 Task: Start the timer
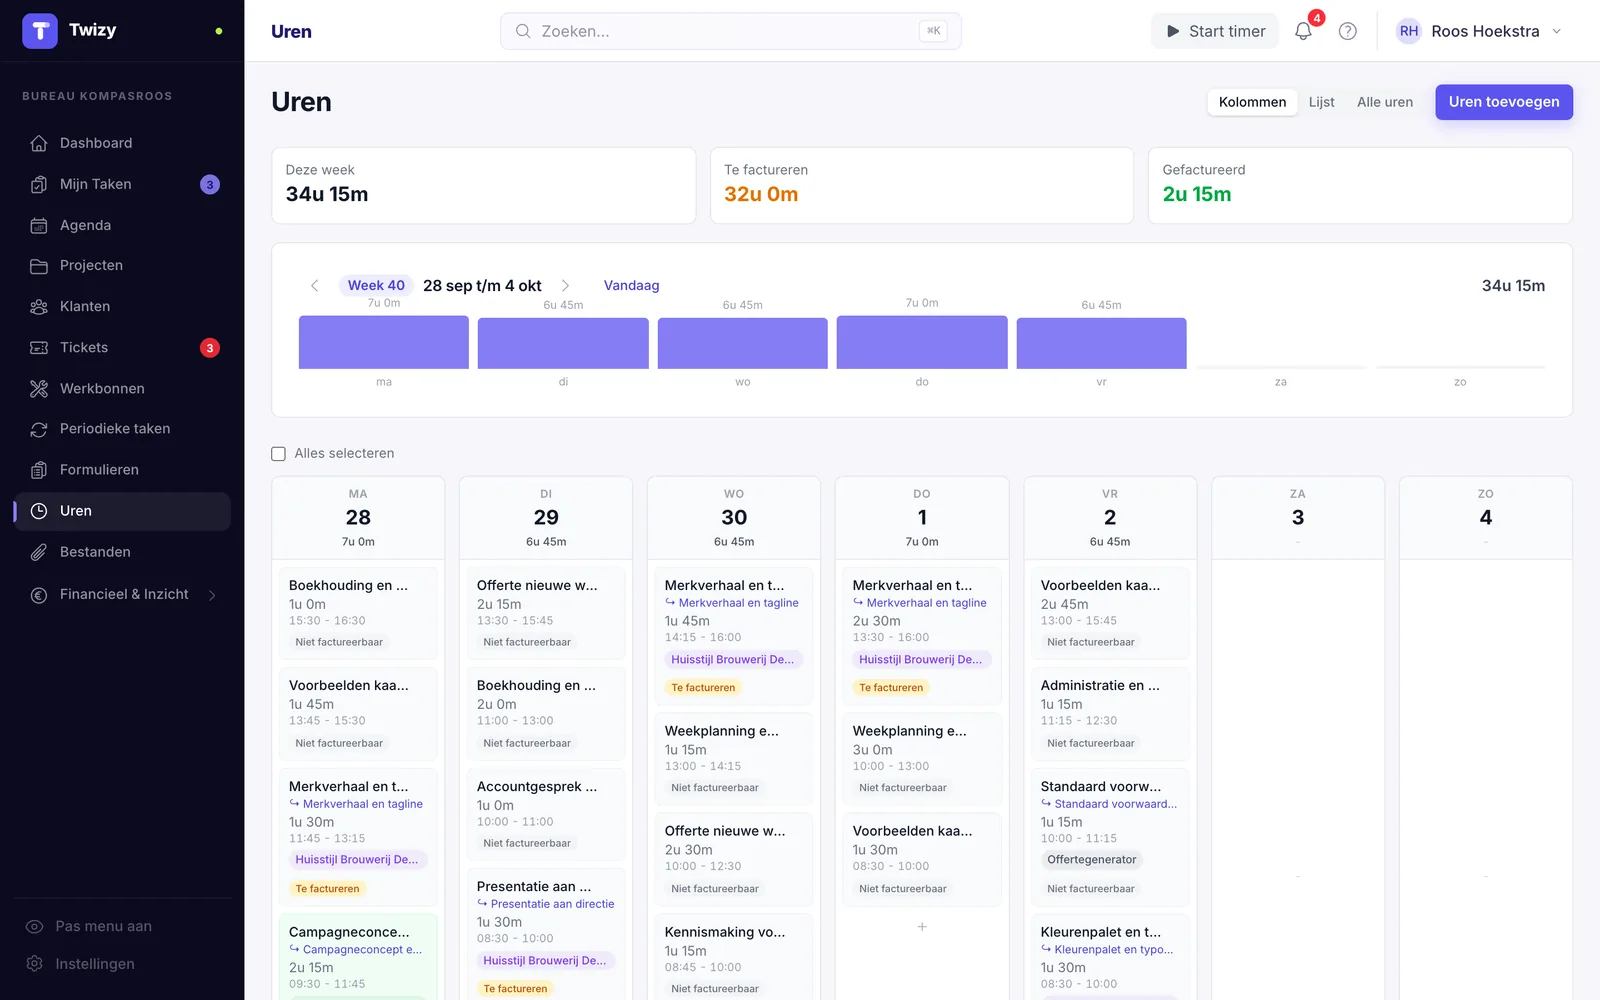[1215, 31]
